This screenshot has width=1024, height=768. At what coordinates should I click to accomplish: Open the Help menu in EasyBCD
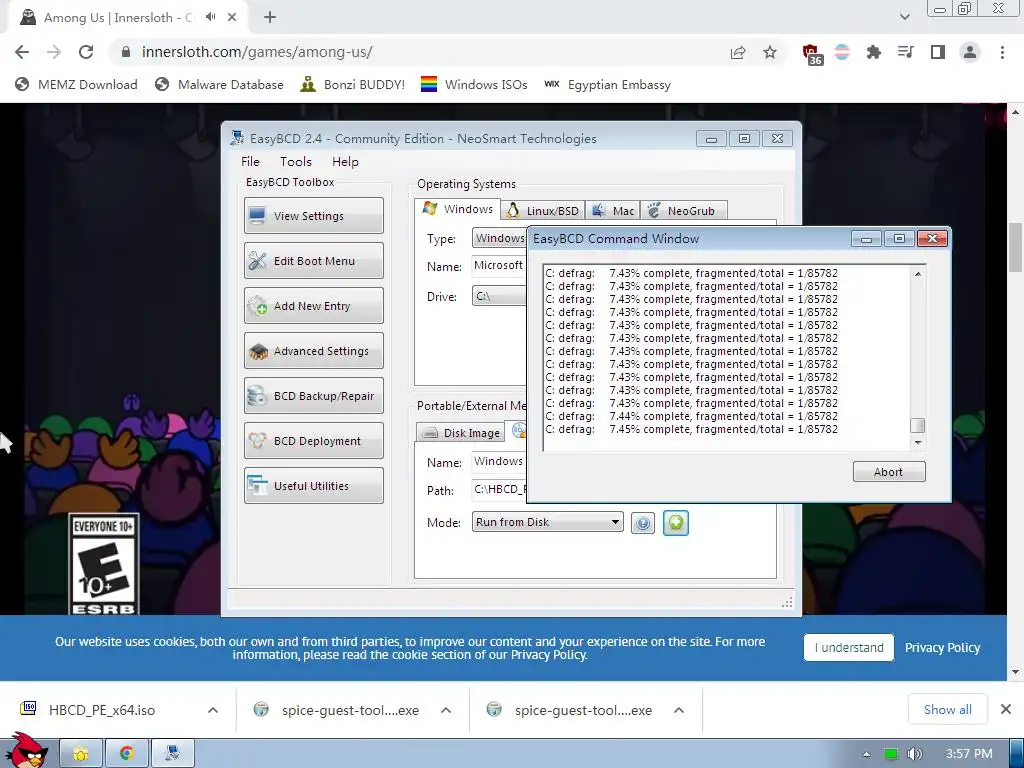[x=345, y=161]
